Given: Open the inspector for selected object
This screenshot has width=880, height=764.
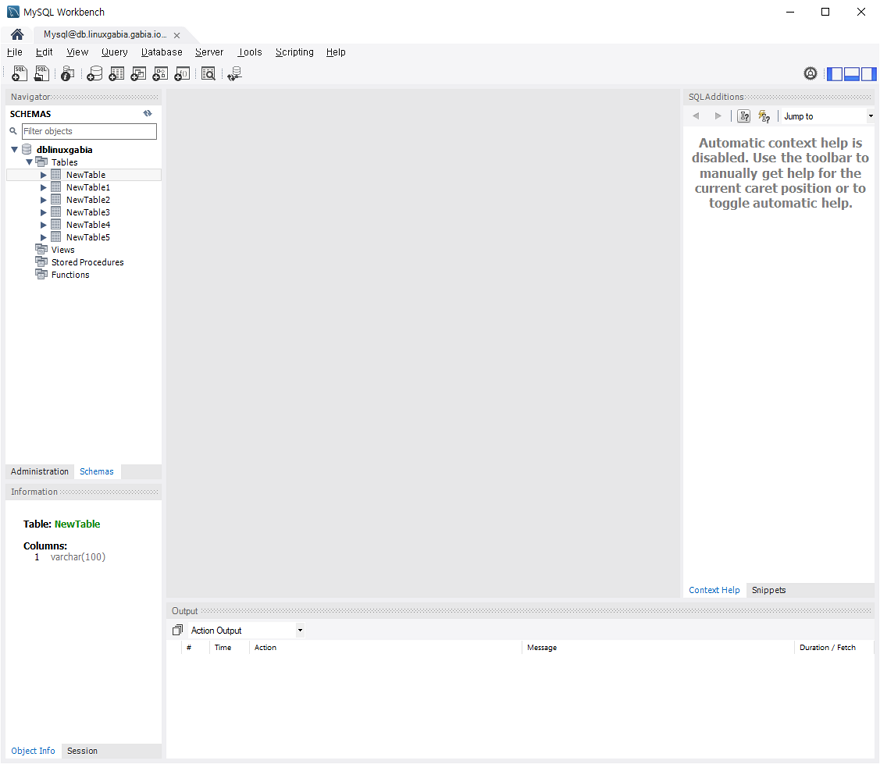Looking at the screenshot, I should pyautogui.click(x=67, y=74).
